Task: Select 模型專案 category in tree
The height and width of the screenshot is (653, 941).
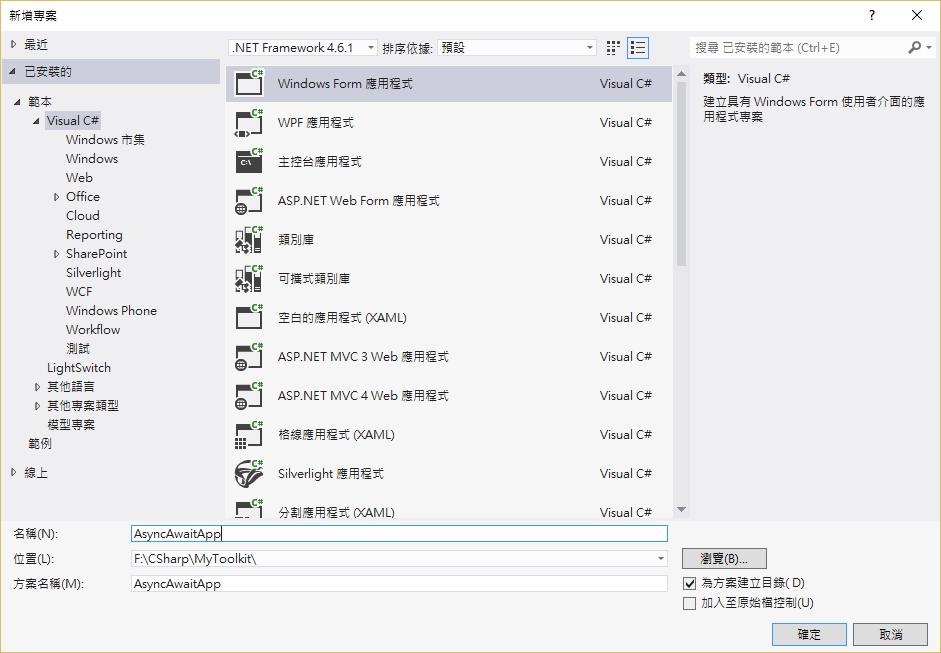Action: [x=71, y=425]
